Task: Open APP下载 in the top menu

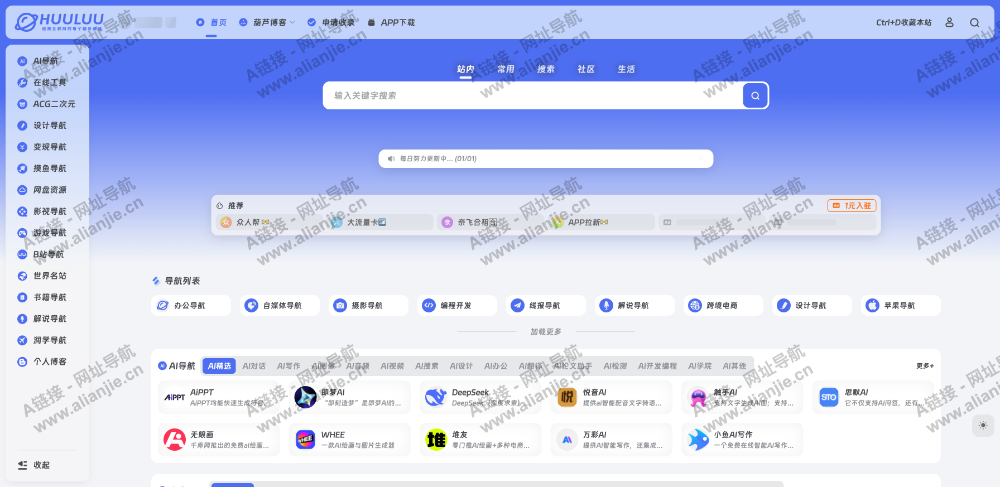Action: [391, 22]
